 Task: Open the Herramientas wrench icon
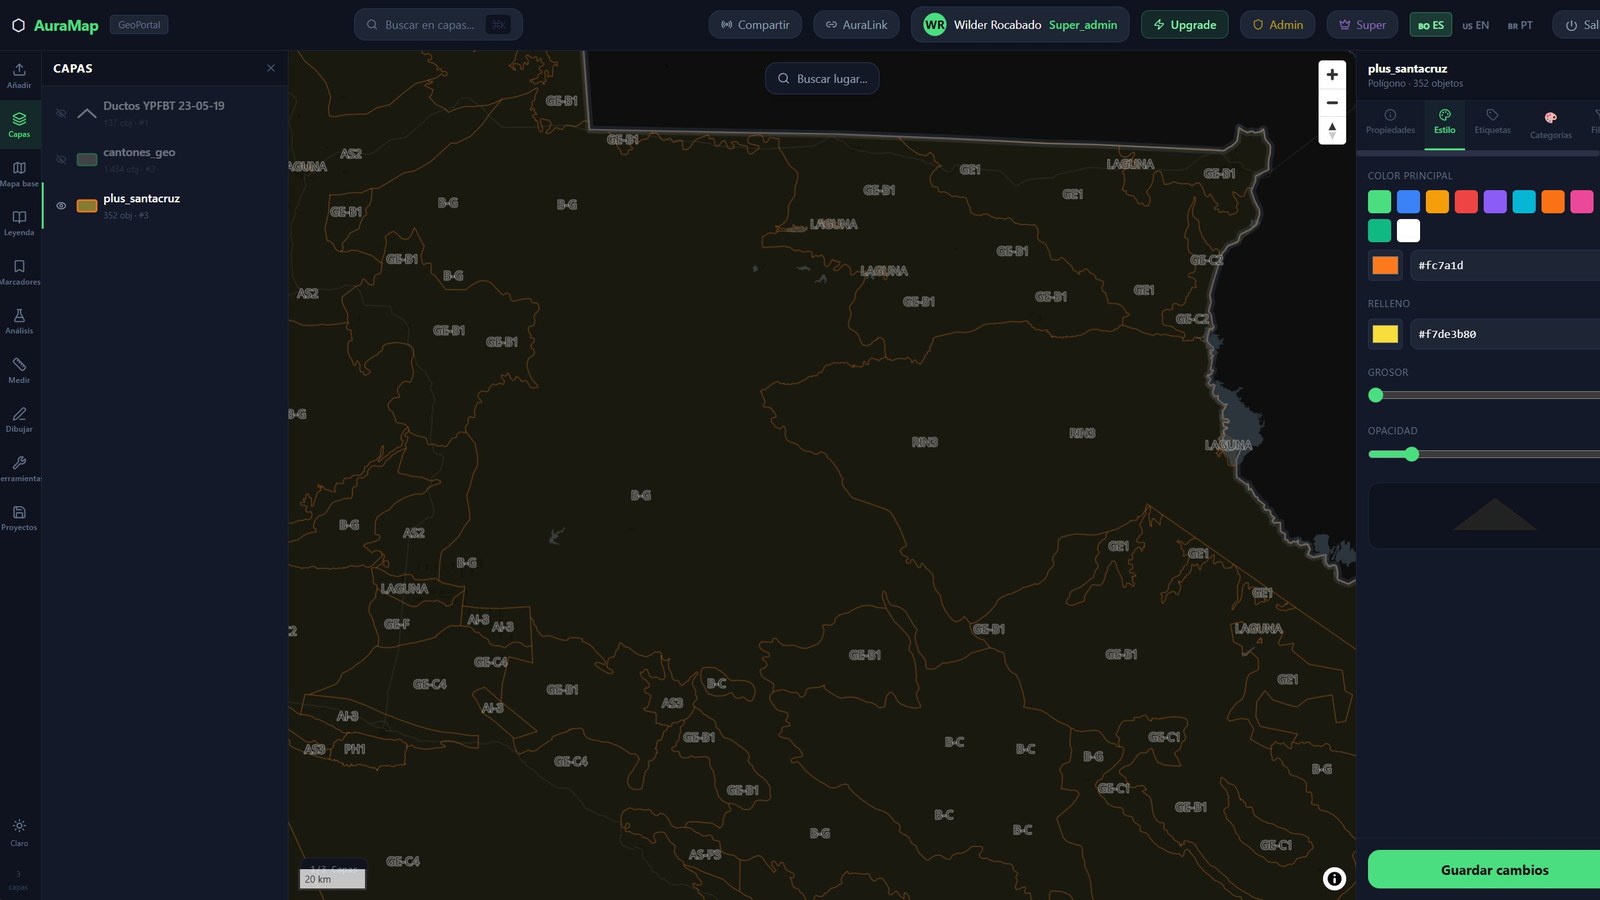coord(19,467)
